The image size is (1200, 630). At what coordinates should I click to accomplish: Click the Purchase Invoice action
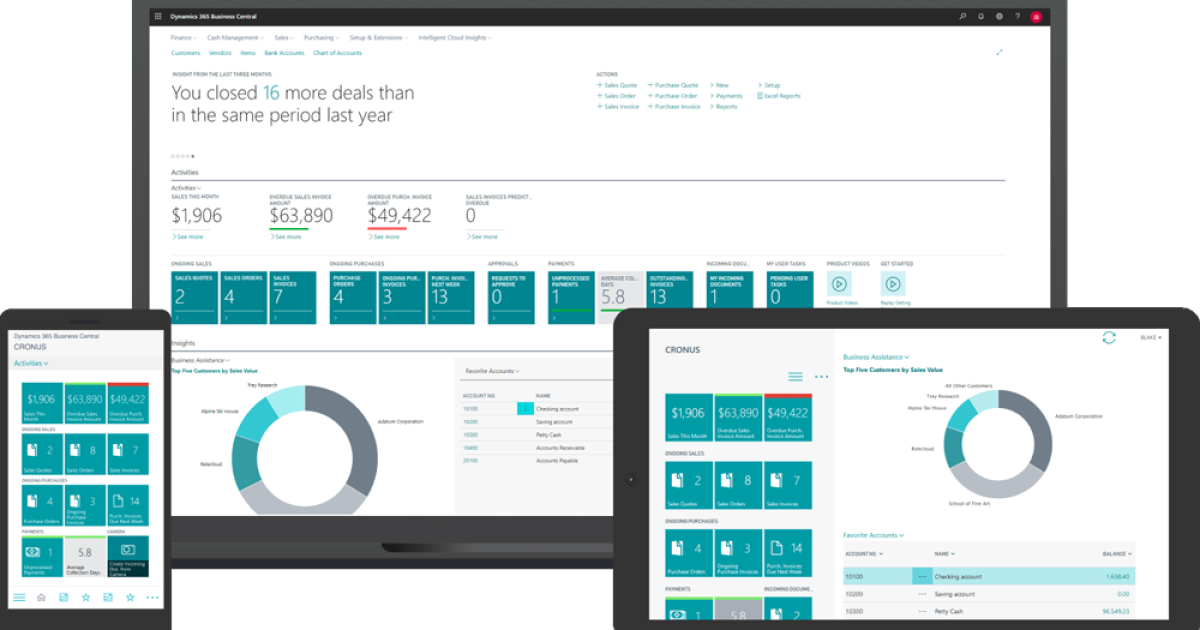point(674,106)
